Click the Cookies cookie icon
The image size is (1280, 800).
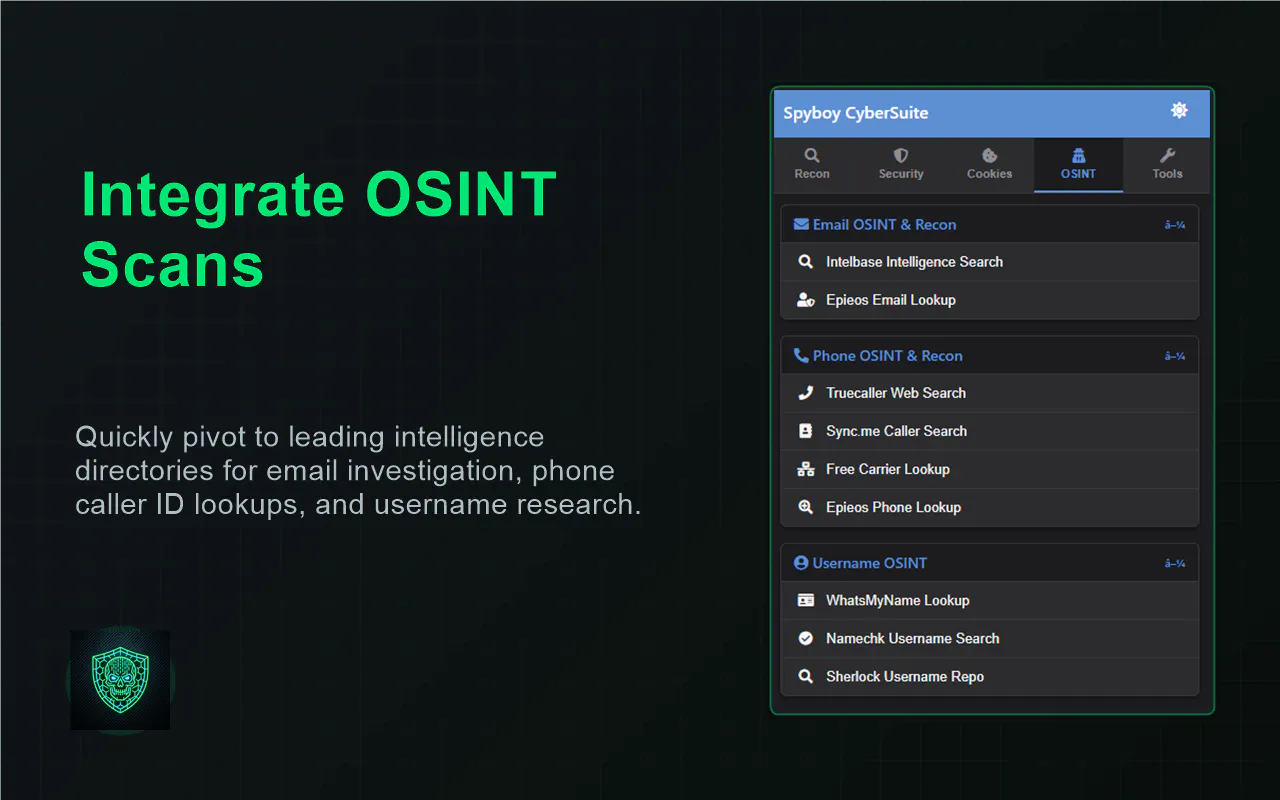990,155
